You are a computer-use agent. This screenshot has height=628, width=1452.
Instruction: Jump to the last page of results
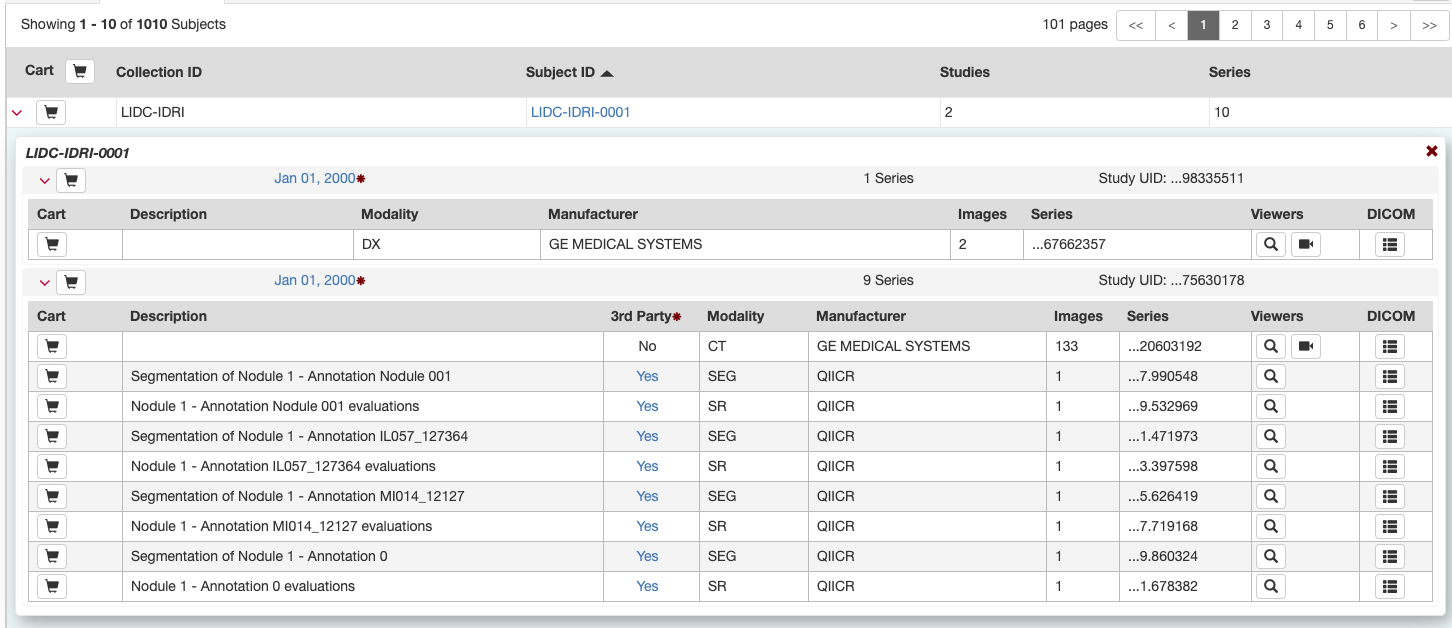pyautogui.click(x=1429, y=25)
